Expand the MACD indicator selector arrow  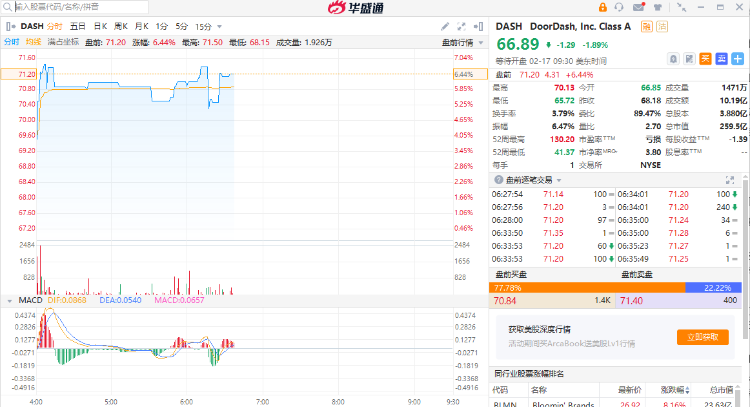pyautogui.click(x=9, y=300)
